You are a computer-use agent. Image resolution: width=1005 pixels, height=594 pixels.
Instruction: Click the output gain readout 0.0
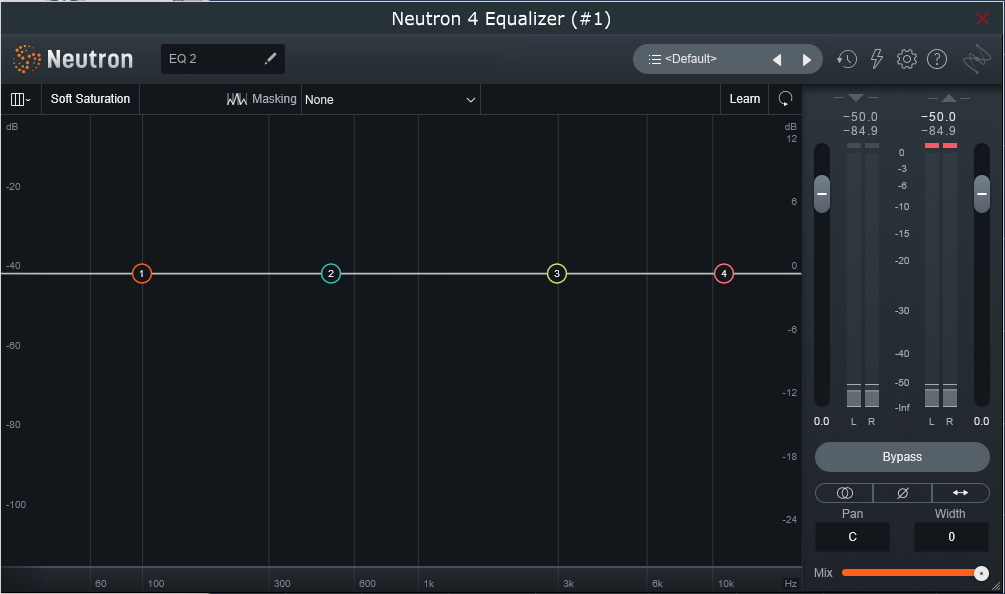point(981,421)
